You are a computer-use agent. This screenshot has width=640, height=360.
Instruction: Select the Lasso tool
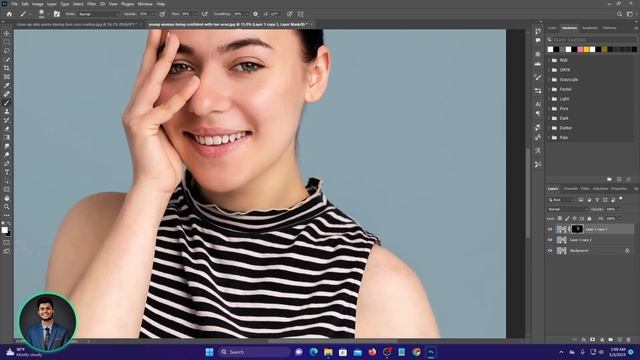pos(7,51)
